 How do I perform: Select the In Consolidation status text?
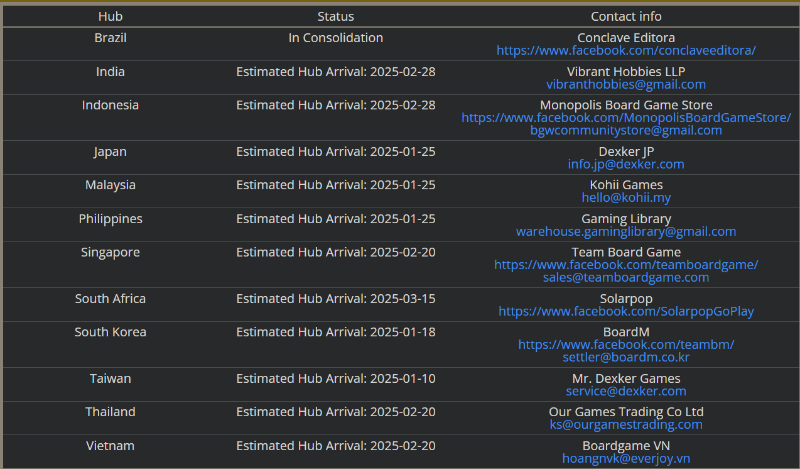(336, 38)
